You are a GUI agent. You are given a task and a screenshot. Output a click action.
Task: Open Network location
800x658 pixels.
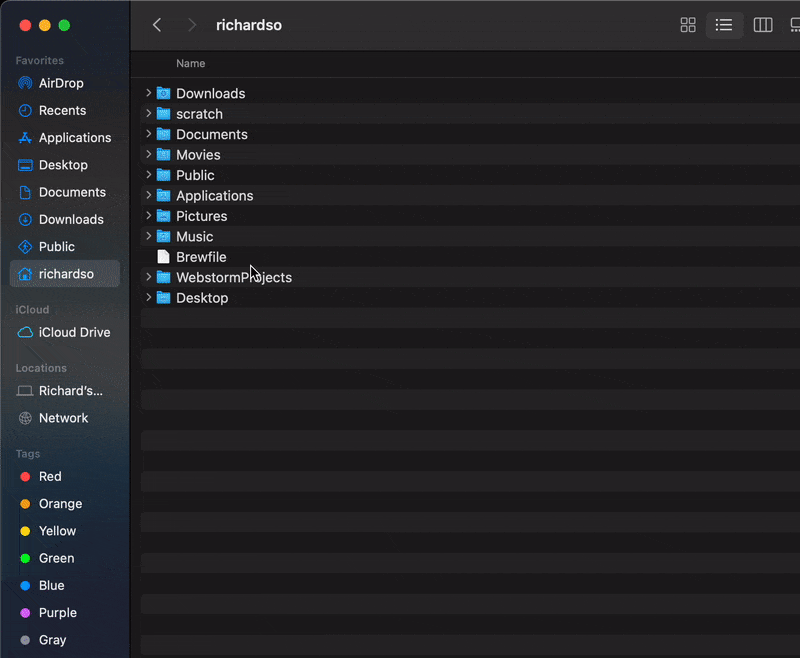[x=64, y=418]
